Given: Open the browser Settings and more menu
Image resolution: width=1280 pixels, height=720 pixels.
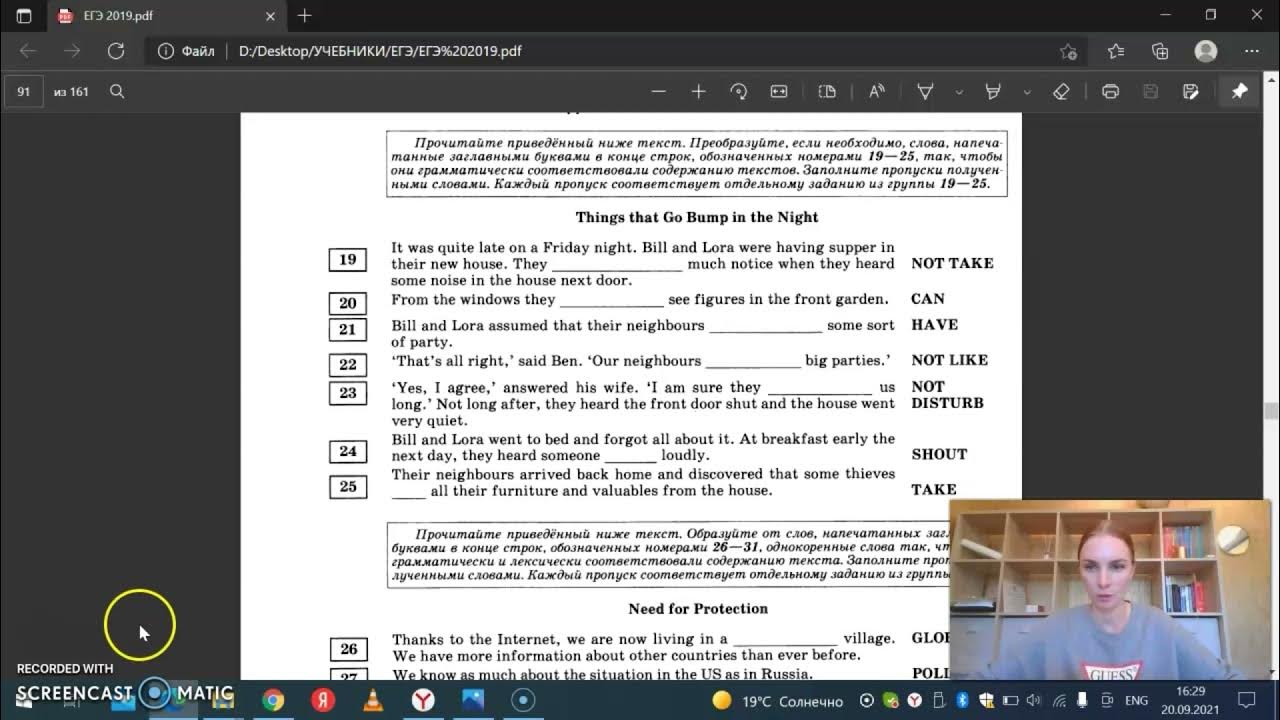Looking at the screenshot, I should click(x=1251, y=51).
